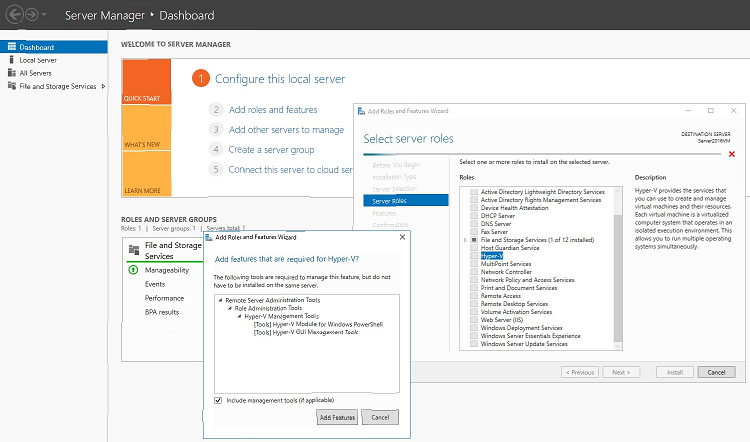Check the Hyper-V role checkbox
The image size is (750, 442).
pyautogui.click(x=474, y=256)
